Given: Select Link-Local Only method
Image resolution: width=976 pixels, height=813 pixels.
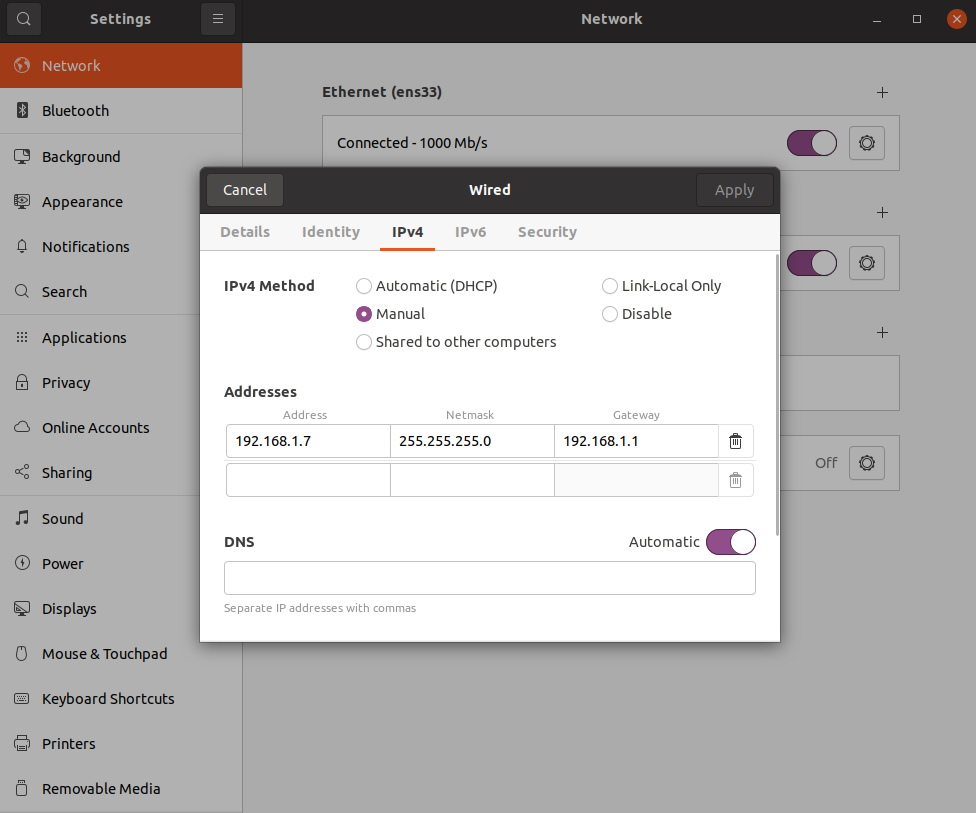Looking at the screenshot, I should pyautogui.click(x=661, y=286).
